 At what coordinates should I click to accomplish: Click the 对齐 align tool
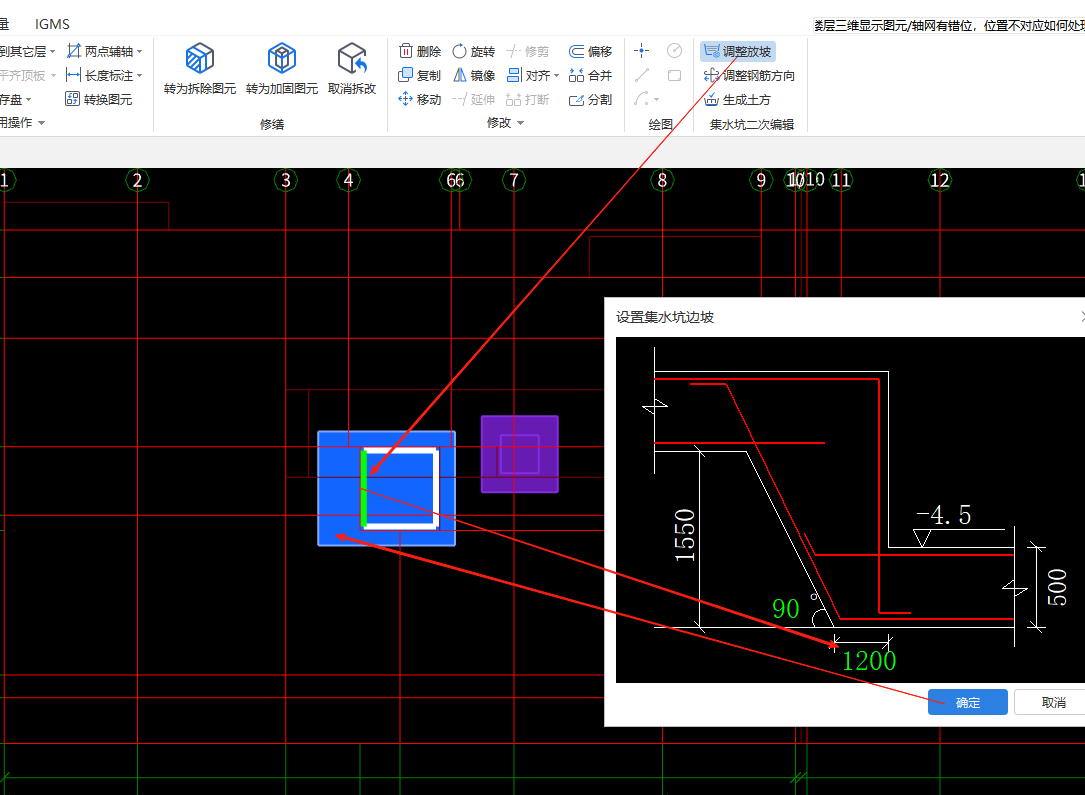click(x=529, y=75)
